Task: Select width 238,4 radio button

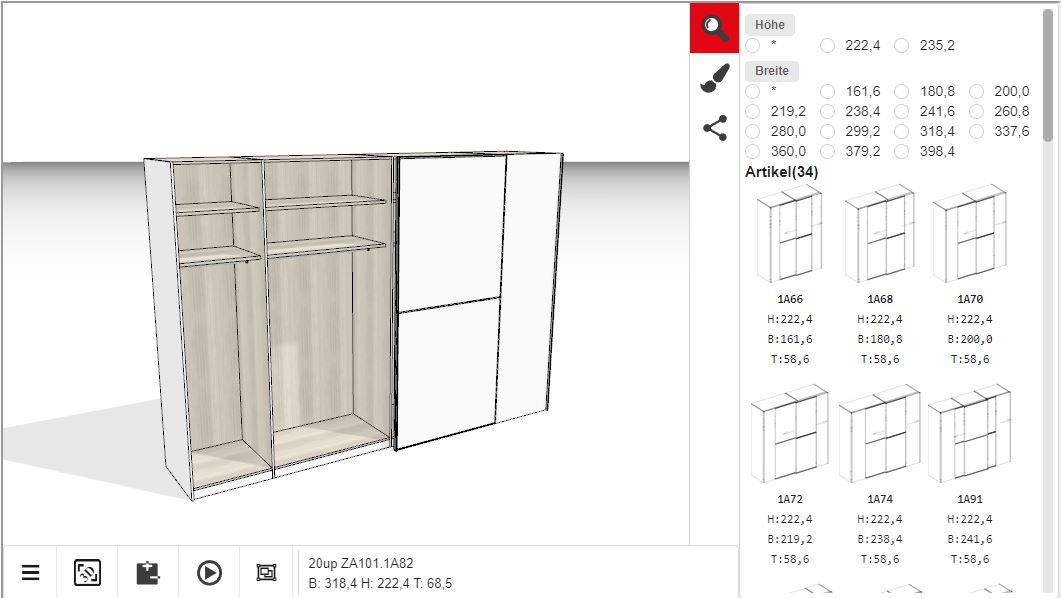Action: click(x=827, y=111)
